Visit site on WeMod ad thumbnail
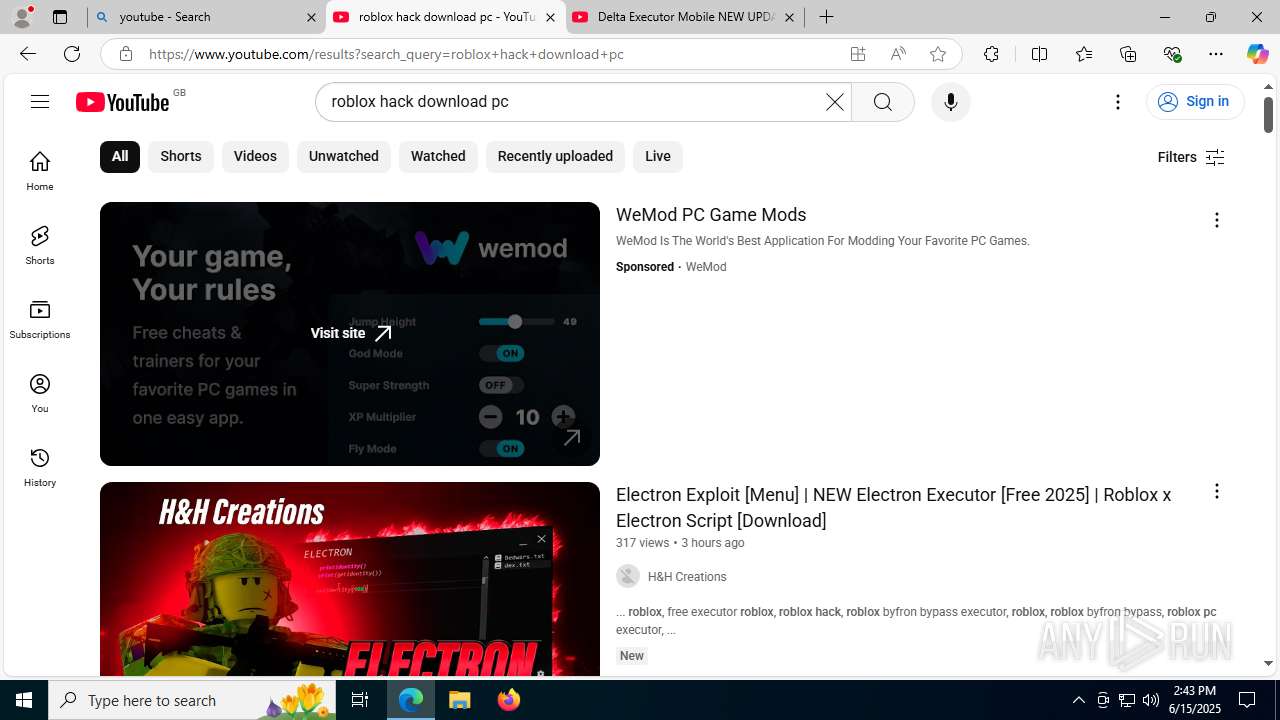1280x720 pixels. pyautogui.click(x=351, y=333)
